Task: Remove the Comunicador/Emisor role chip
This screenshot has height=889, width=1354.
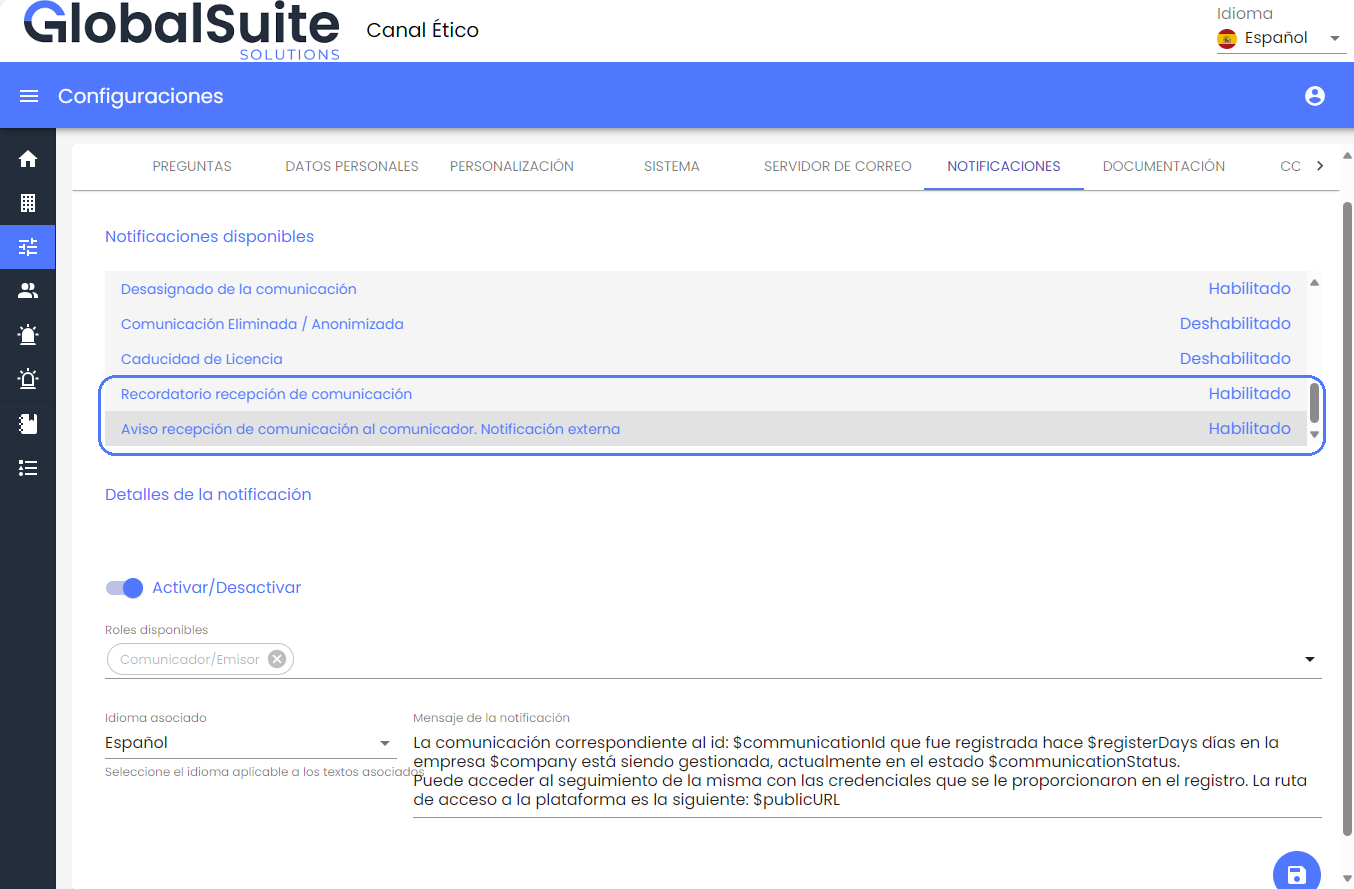Action: (277, 659)
